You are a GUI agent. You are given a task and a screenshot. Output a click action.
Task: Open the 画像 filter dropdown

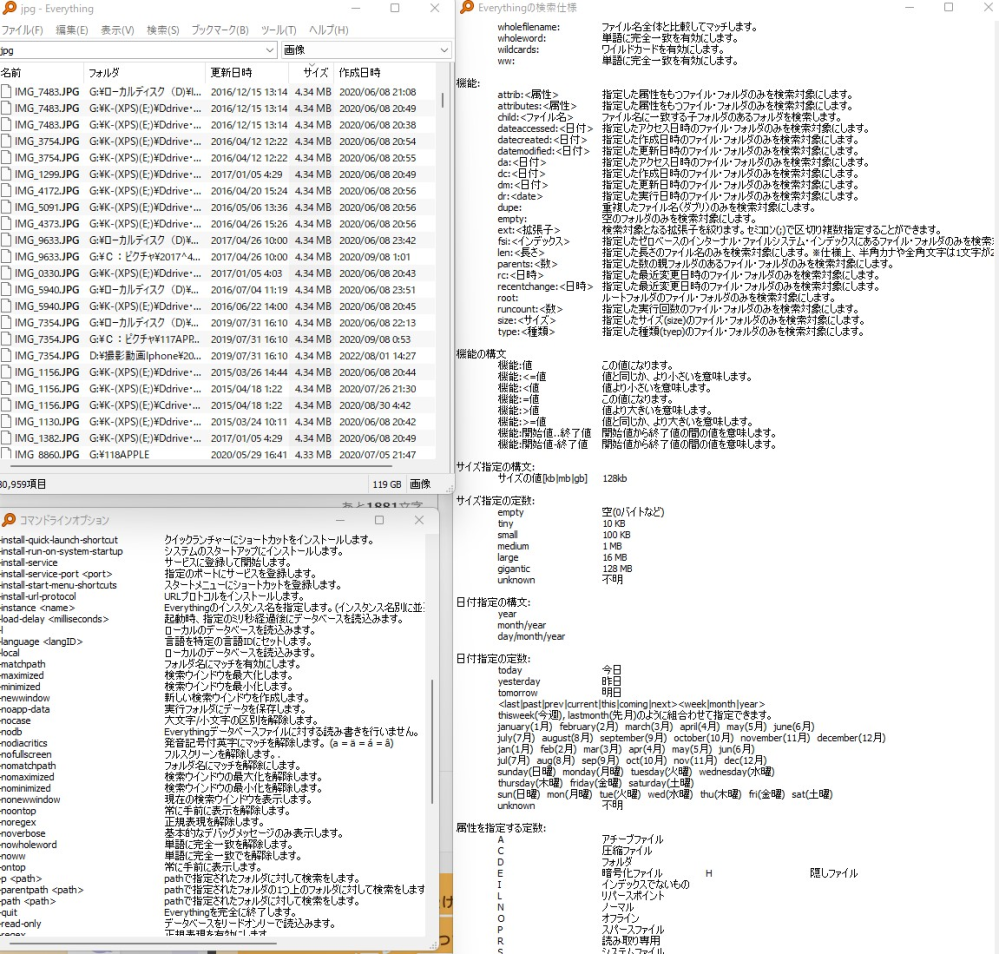(x=444, y=50)
